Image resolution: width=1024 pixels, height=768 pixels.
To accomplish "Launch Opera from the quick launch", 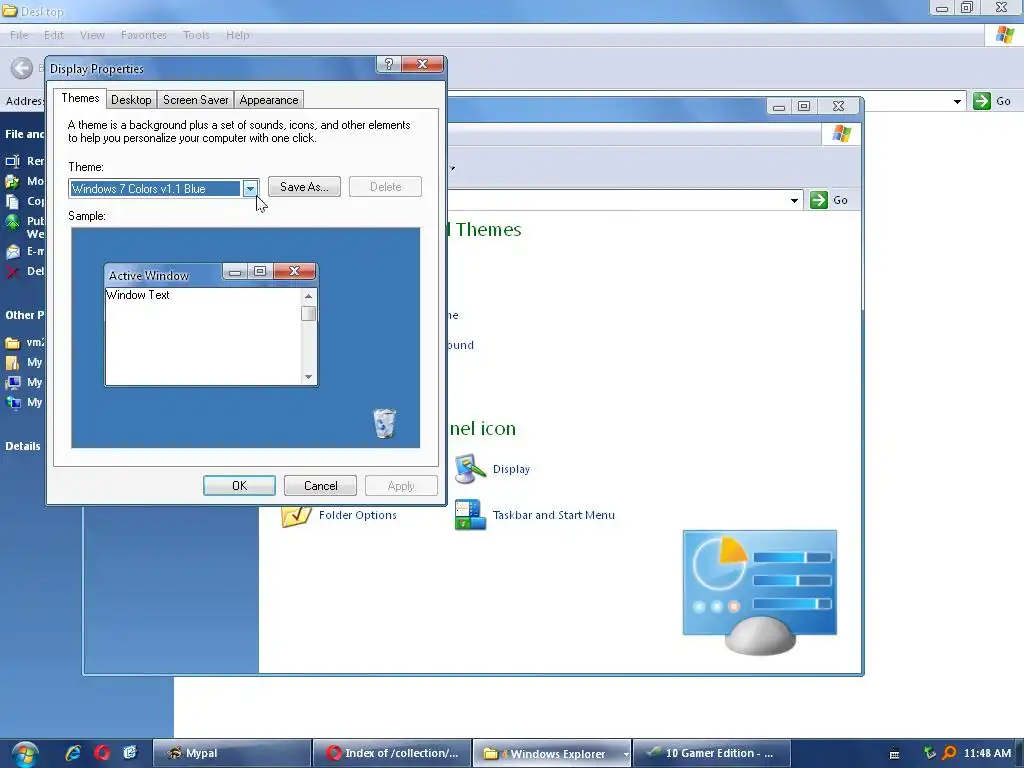I will tap(102, 753).
